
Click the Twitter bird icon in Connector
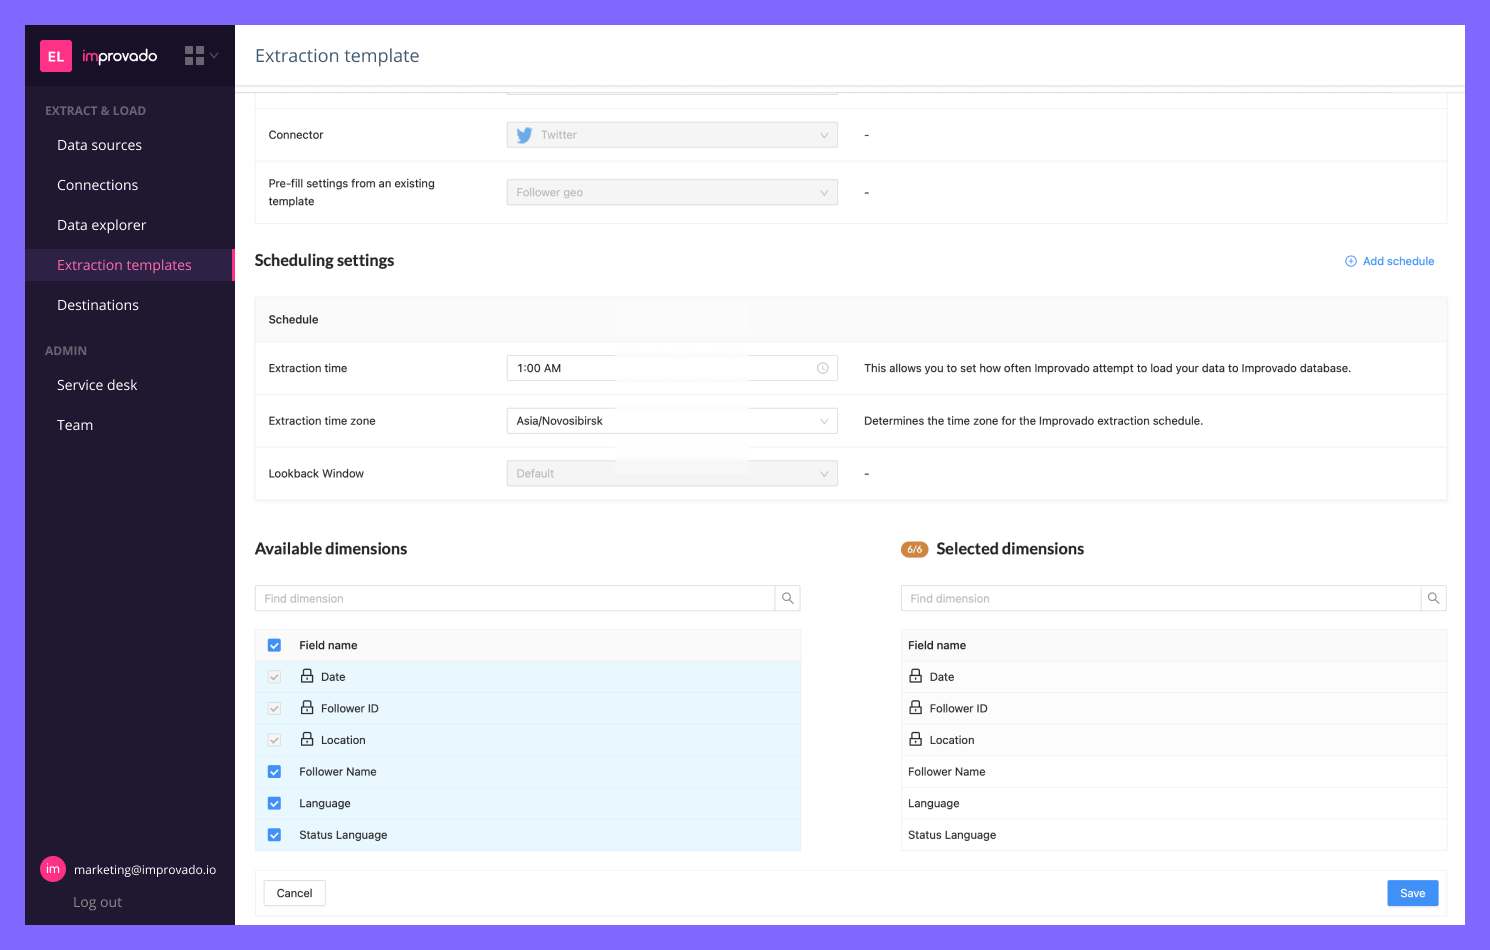click(524, 135)
